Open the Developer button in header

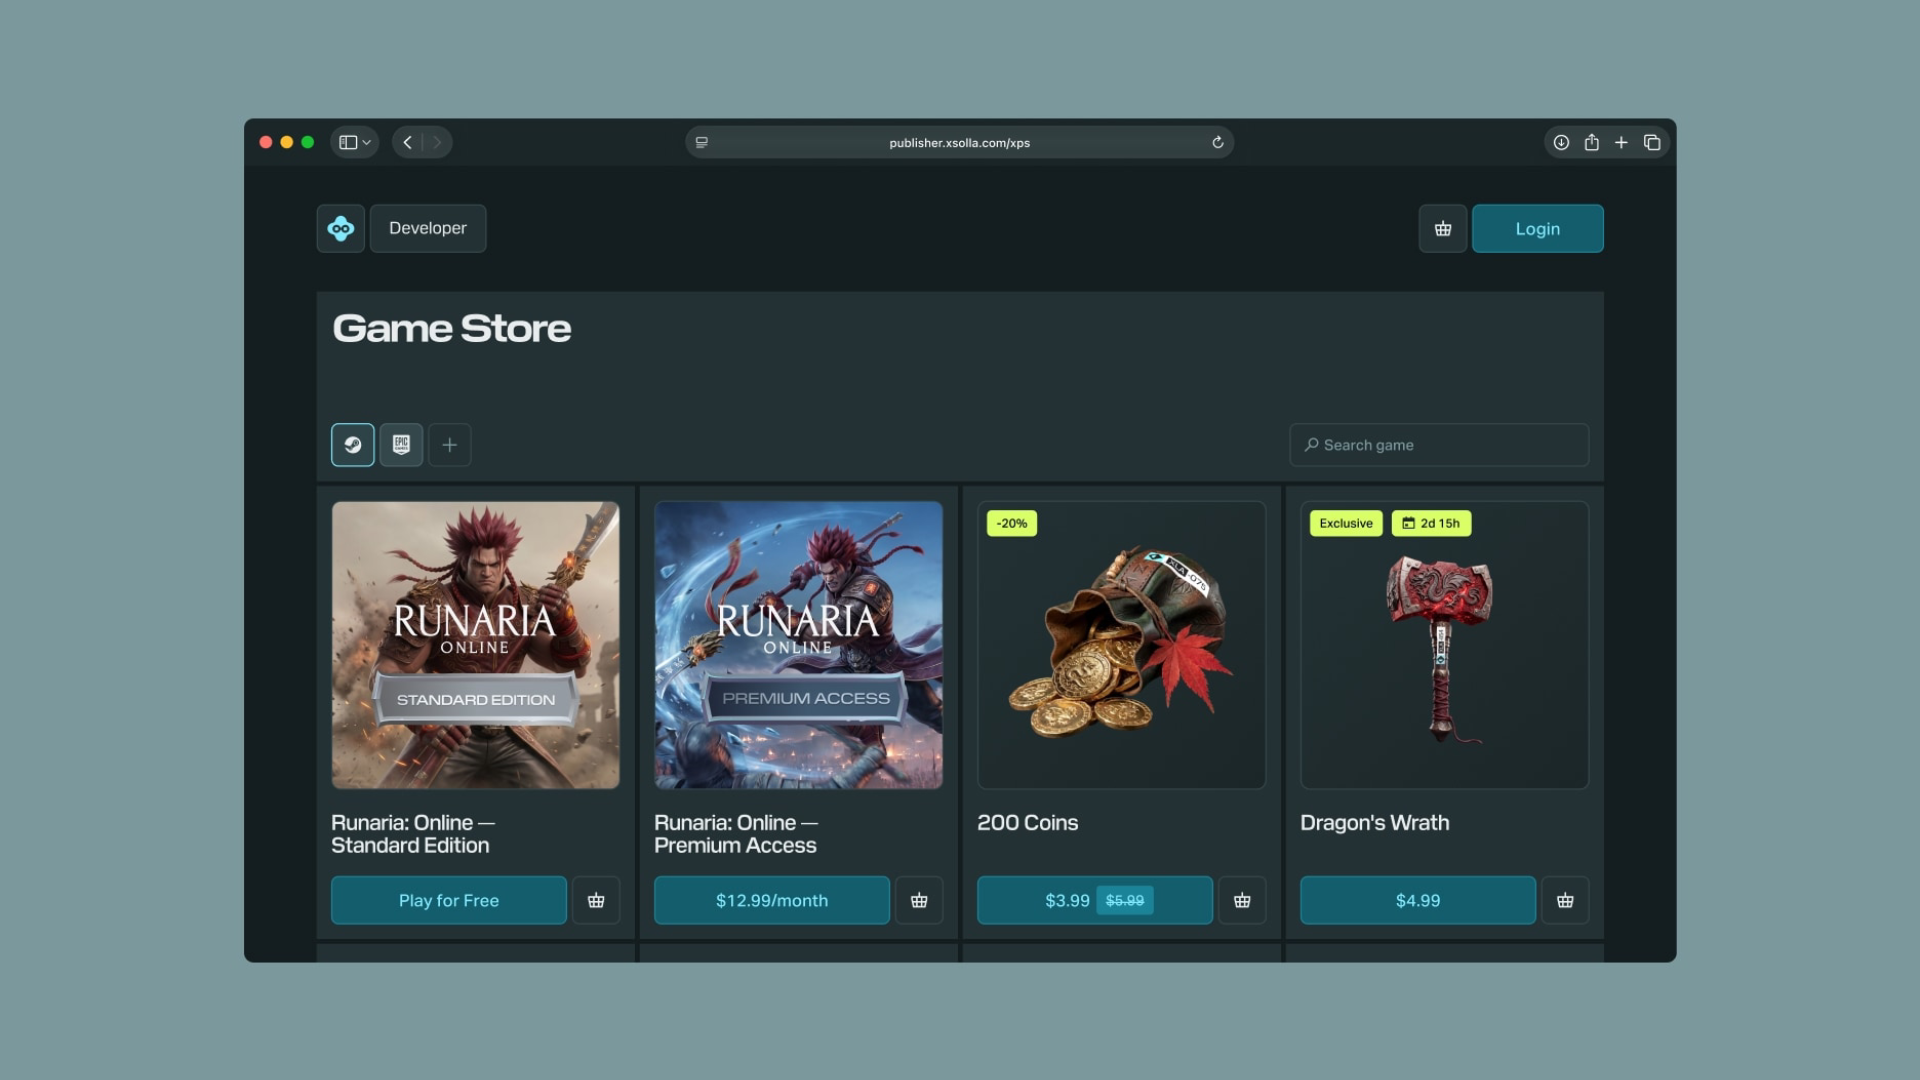point(428,228)
